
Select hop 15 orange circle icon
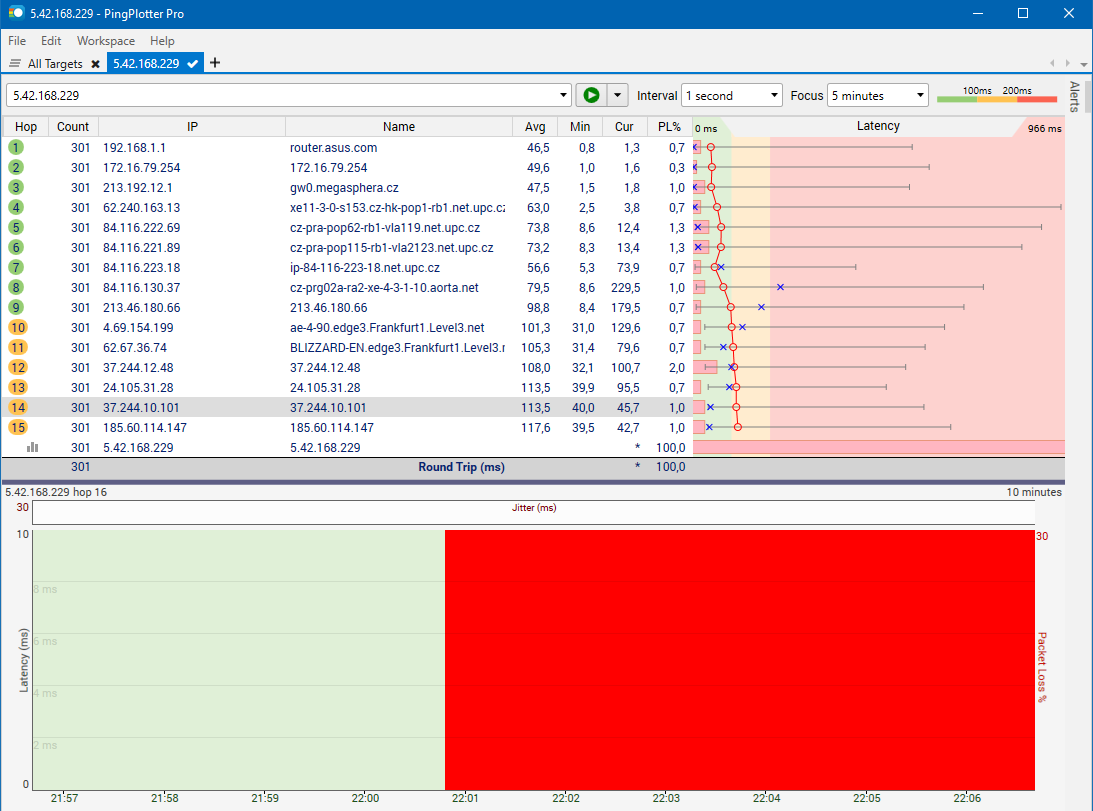tap(17, 427)
